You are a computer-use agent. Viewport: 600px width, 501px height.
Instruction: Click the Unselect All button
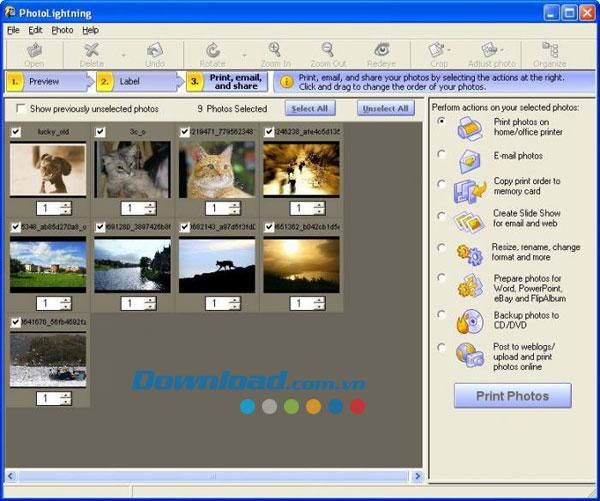pyautogui.click(x=386, y=108)
